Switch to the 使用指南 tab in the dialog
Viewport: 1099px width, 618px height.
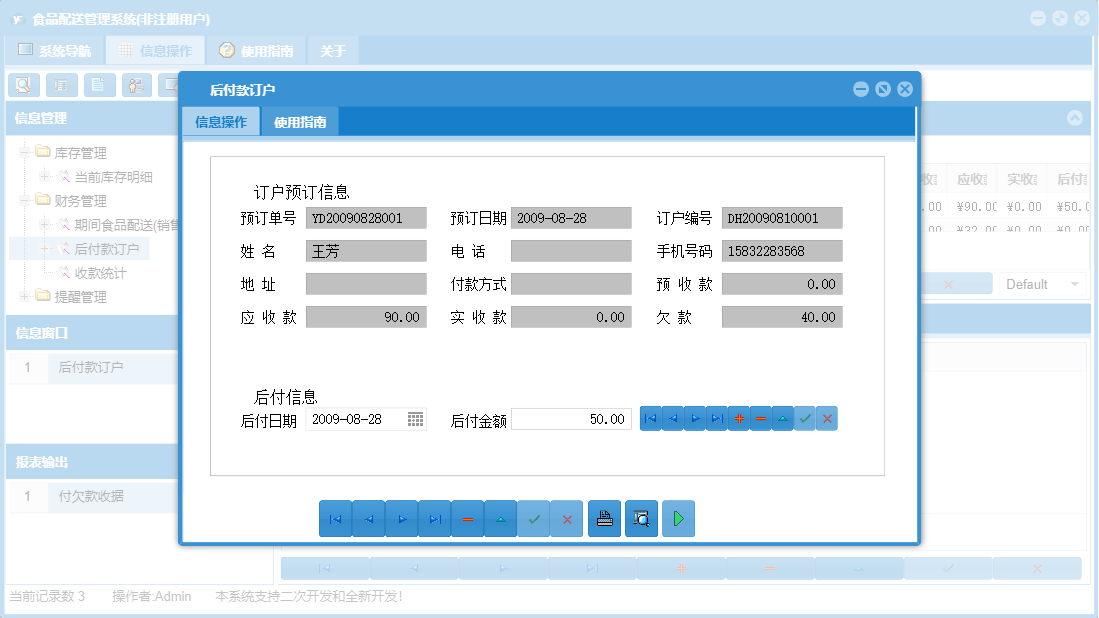point(299,120)
